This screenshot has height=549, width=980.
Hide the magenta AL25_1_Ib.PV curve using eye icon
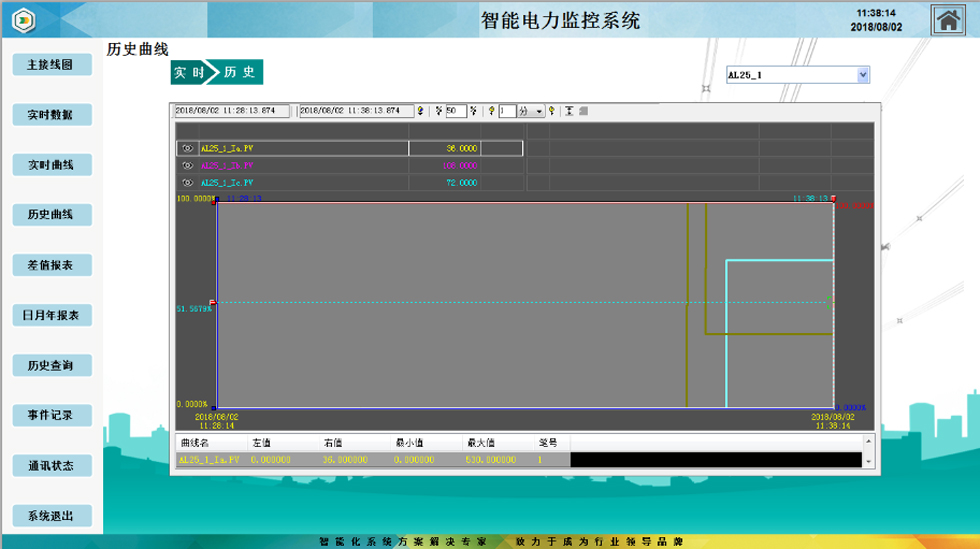187,166
